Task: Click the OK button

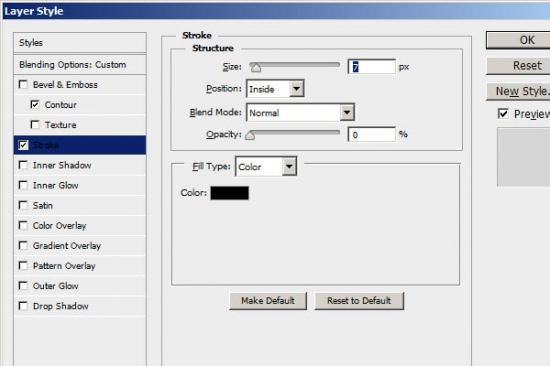Action: coord(518,40)
